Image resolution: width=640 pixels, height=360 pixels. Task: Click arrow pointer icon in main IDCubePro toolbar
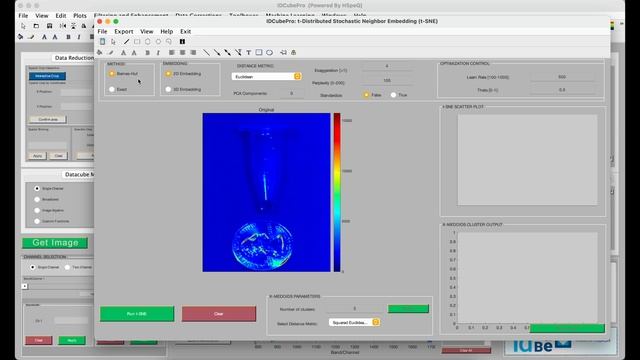point(23,26)
